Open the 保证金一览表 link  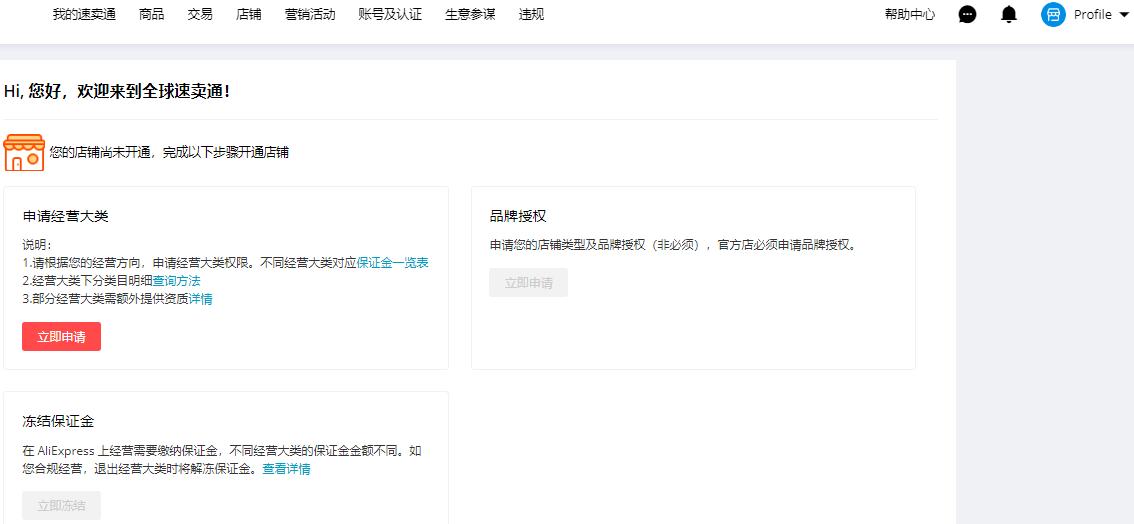(393, 262)
